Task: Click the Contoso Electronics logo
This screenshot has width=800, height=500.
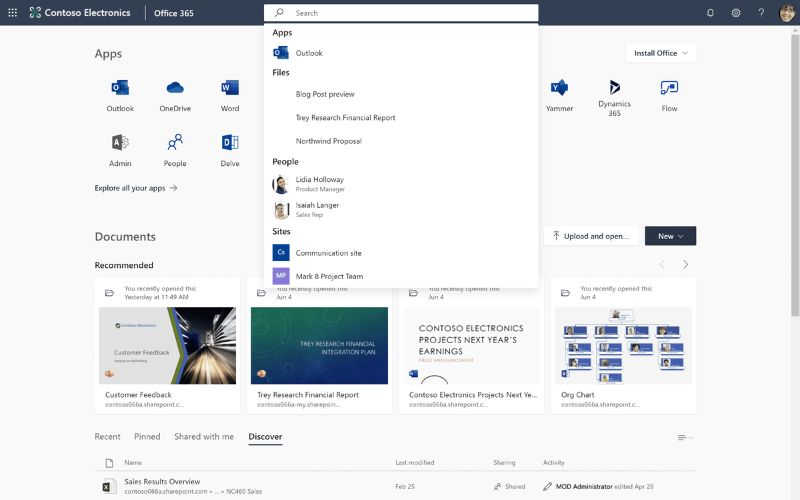Action: point(80,13)
